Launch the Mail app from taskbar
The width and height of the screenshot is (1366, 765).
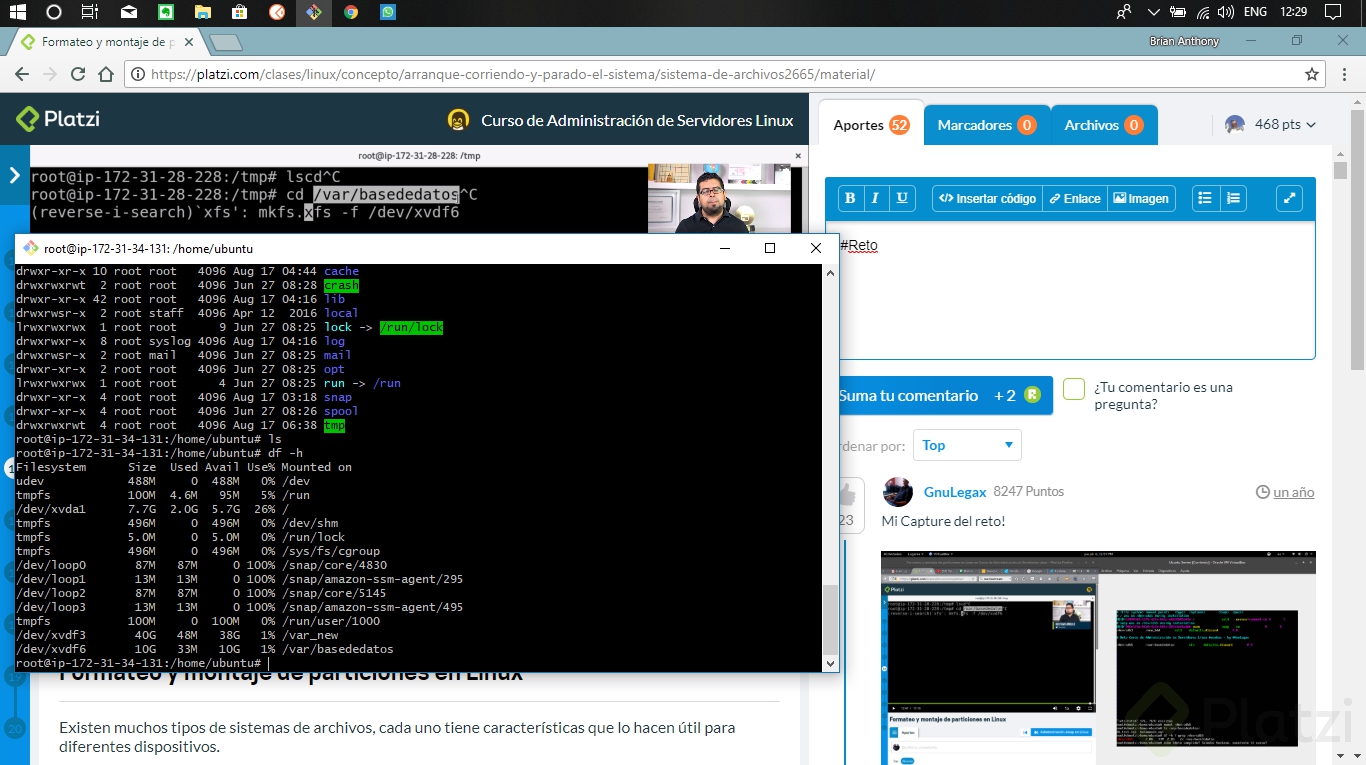click(128, 12)
